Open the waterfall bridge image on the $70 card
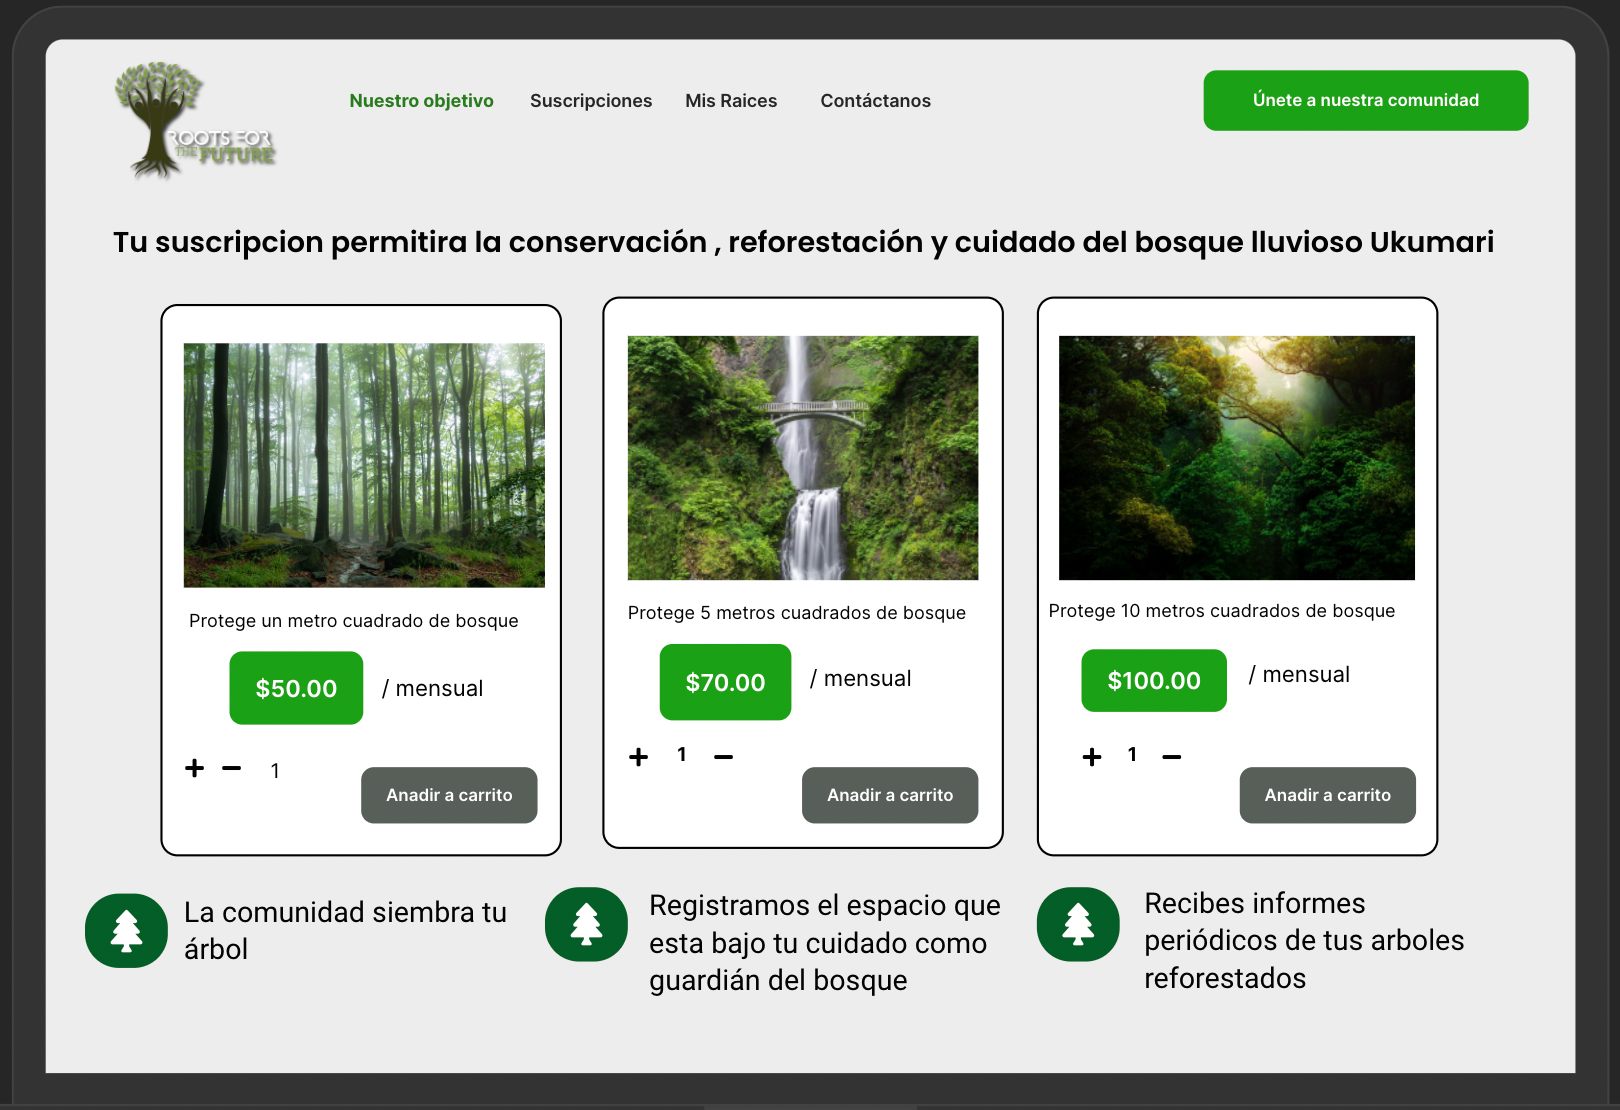 (803, 458)
